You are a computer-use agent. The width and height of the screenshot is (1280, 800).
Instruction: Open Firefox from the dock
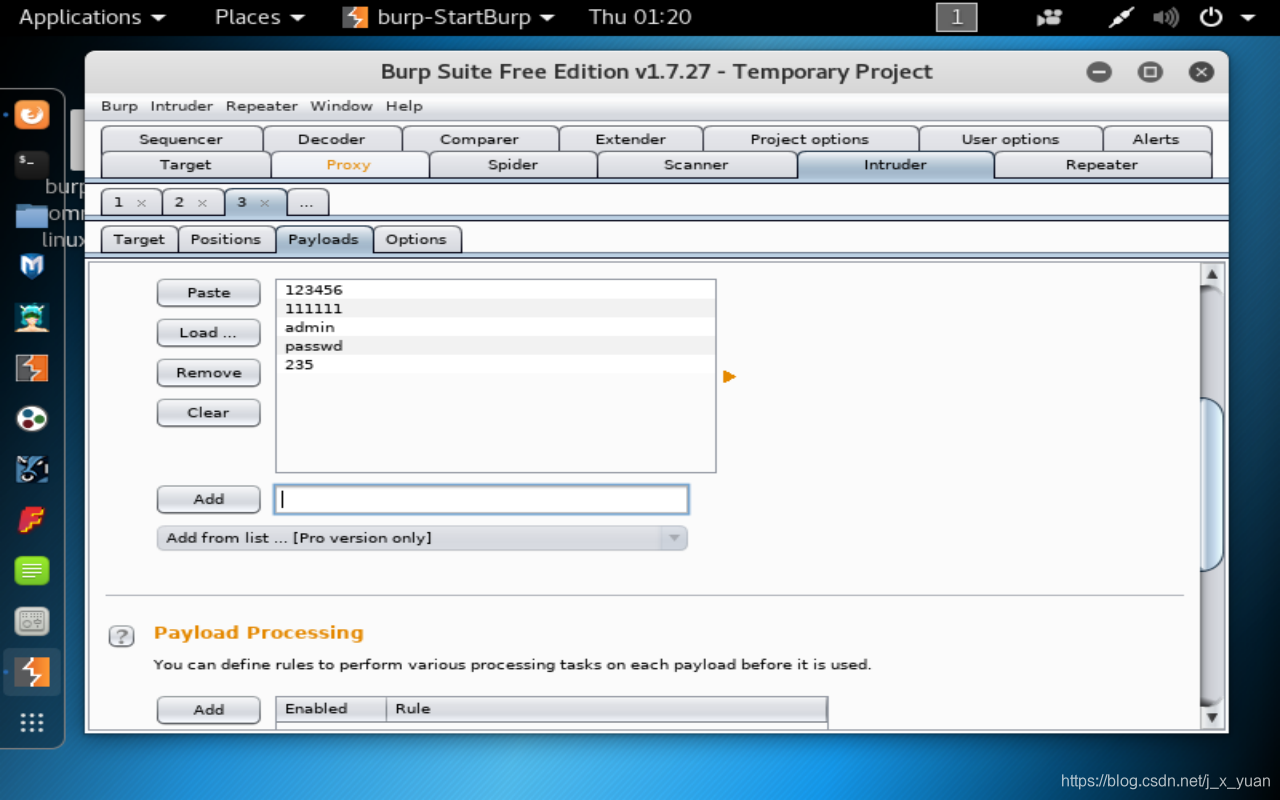[x=32, y=114]
